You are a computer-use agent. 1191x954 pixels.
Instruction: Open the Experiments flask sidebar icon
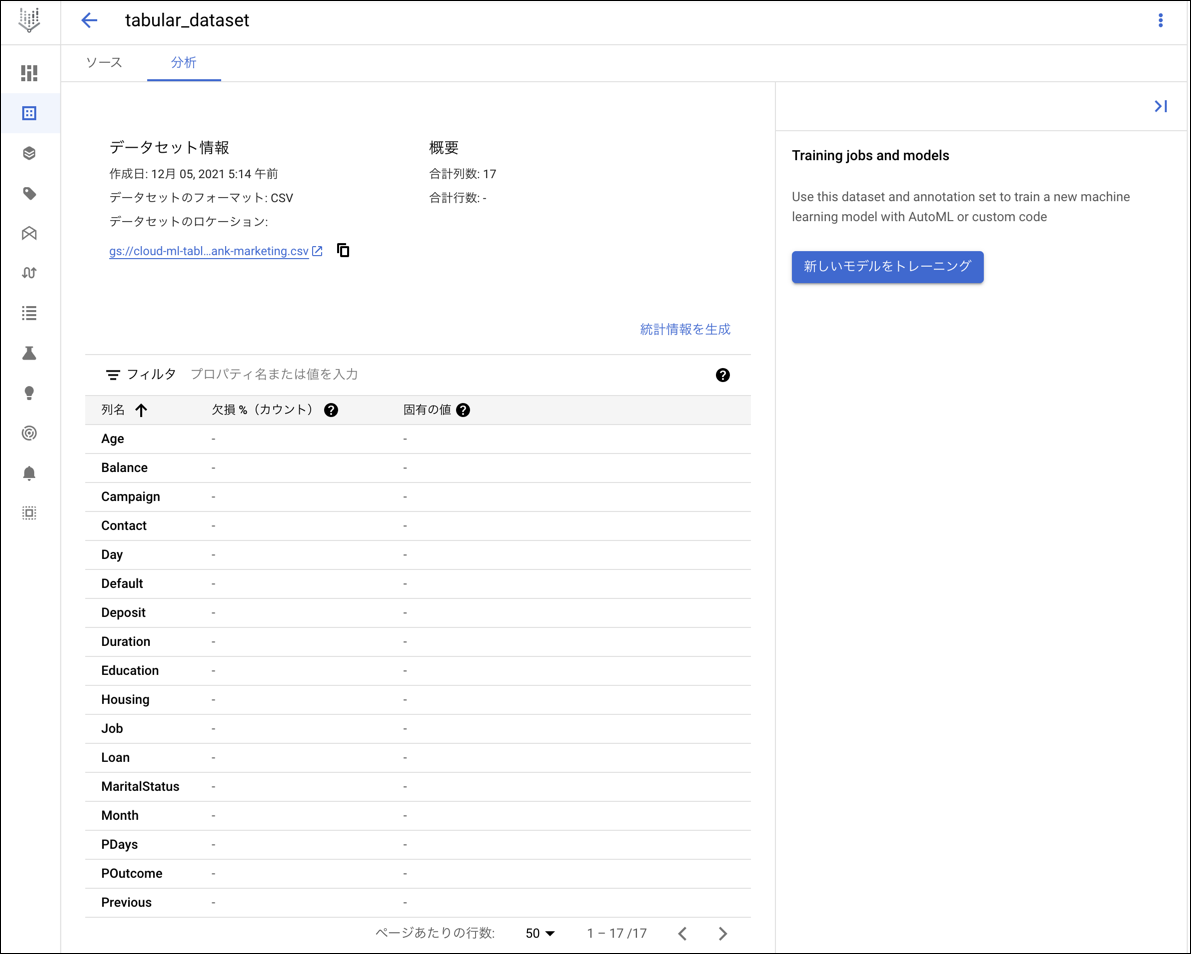(29, 353)
